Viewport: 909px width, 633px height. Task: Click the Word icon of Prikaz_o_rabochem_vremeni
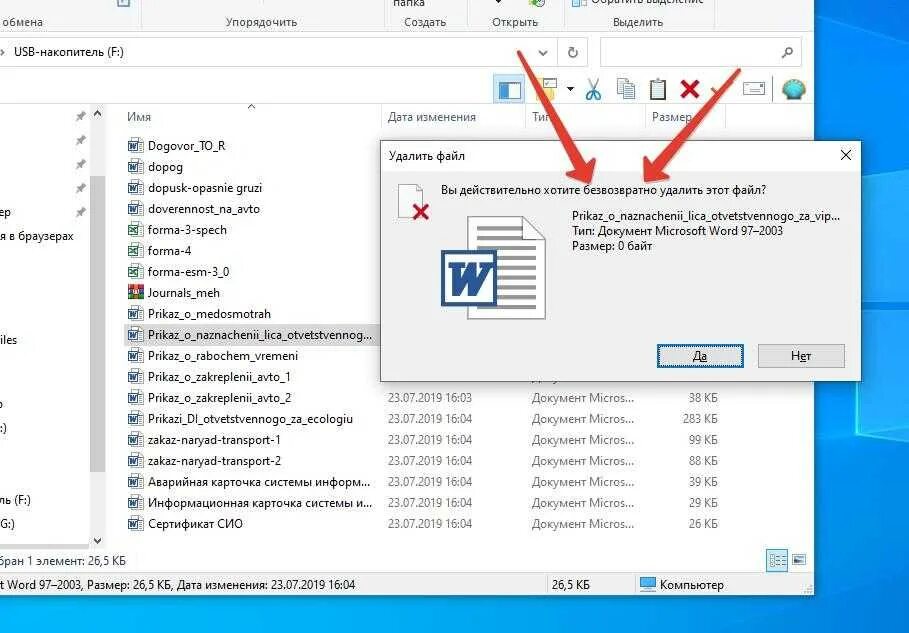point(135,355)
